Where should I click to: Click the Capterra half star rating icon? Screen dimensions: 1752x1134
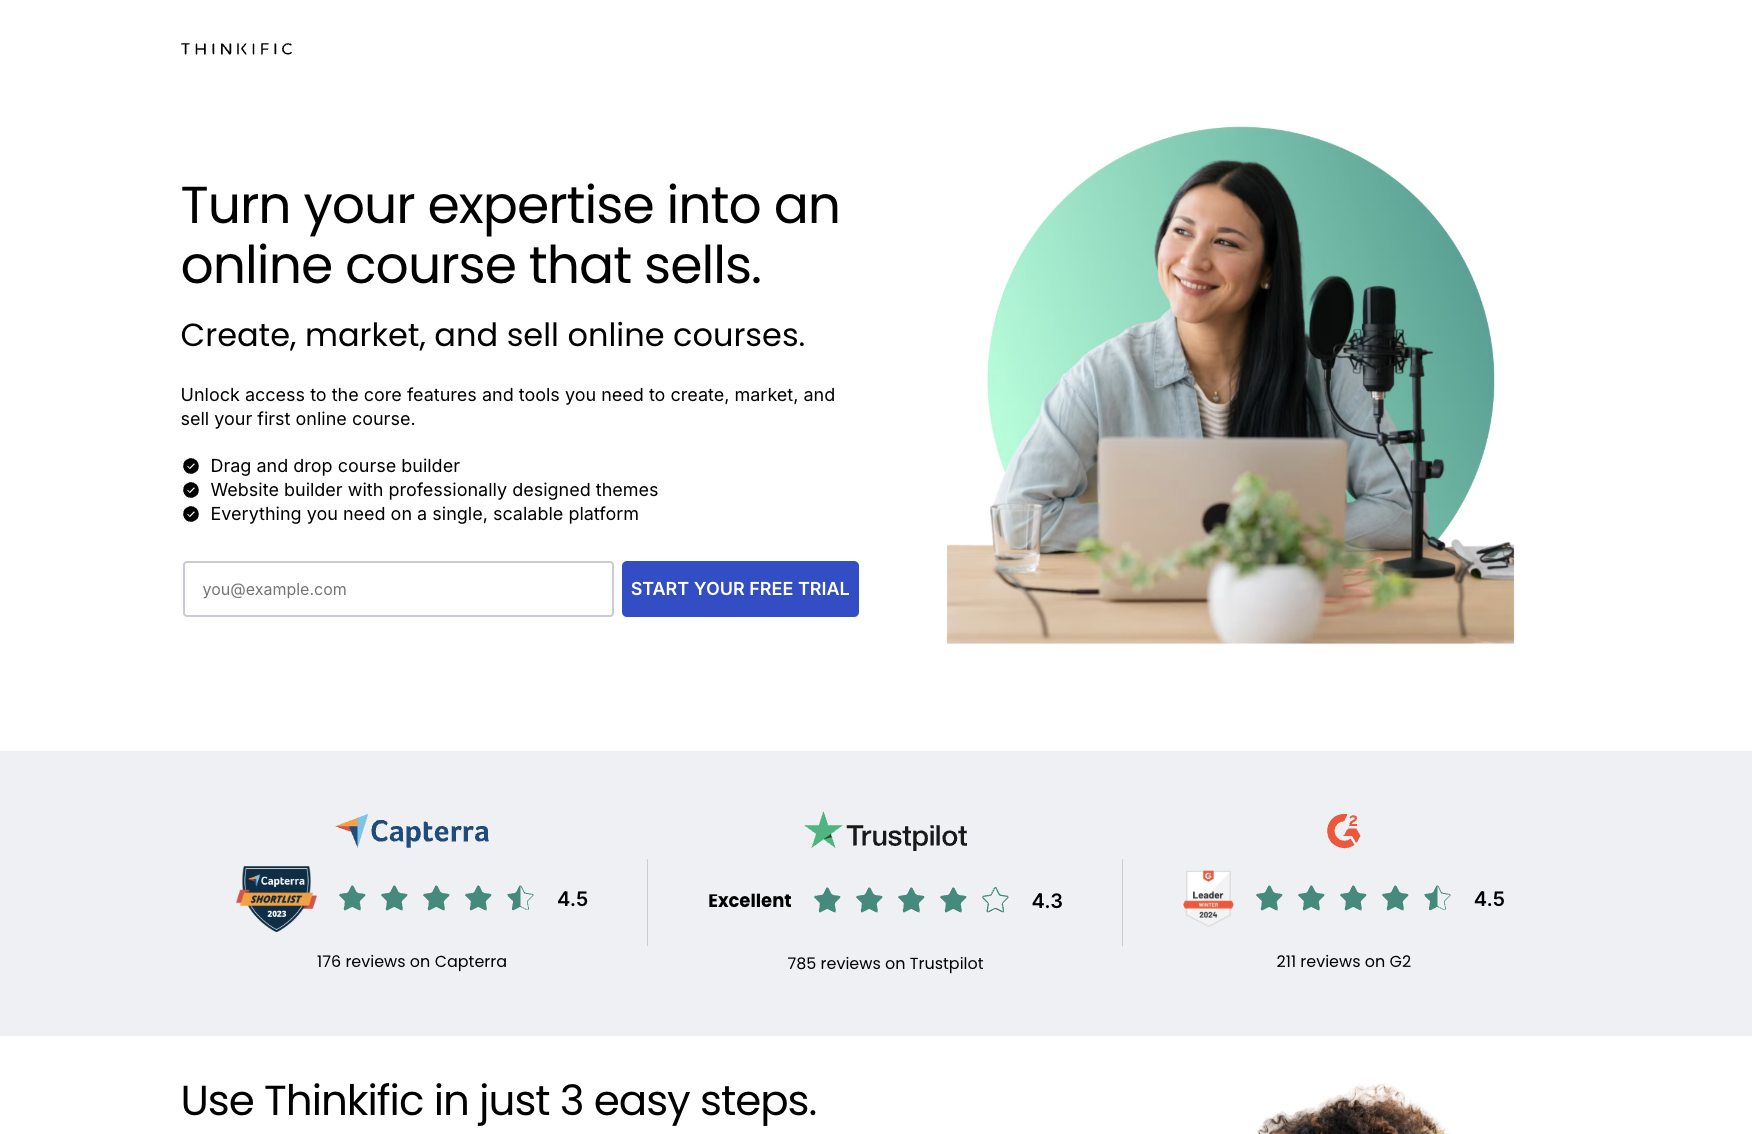click(x=521, y=898)
